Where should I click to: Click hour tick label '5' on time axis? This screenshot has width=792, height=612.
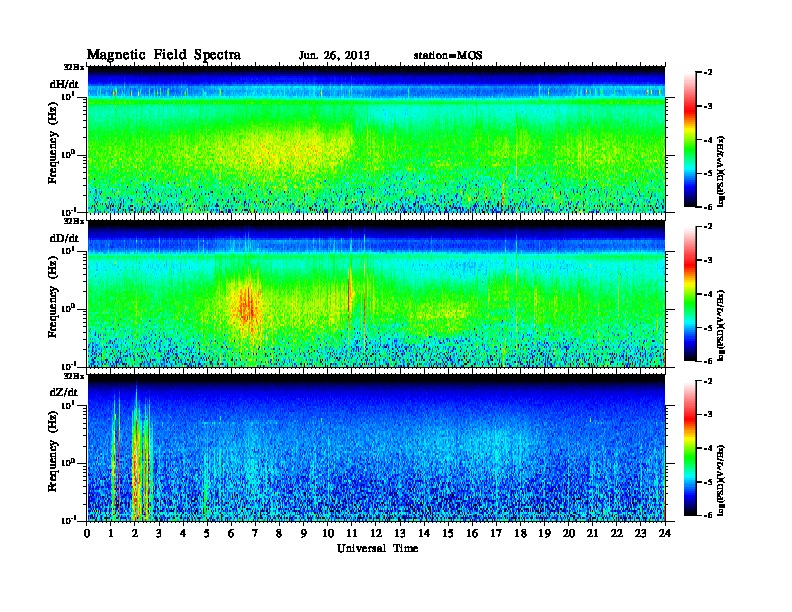click(207, 534)
